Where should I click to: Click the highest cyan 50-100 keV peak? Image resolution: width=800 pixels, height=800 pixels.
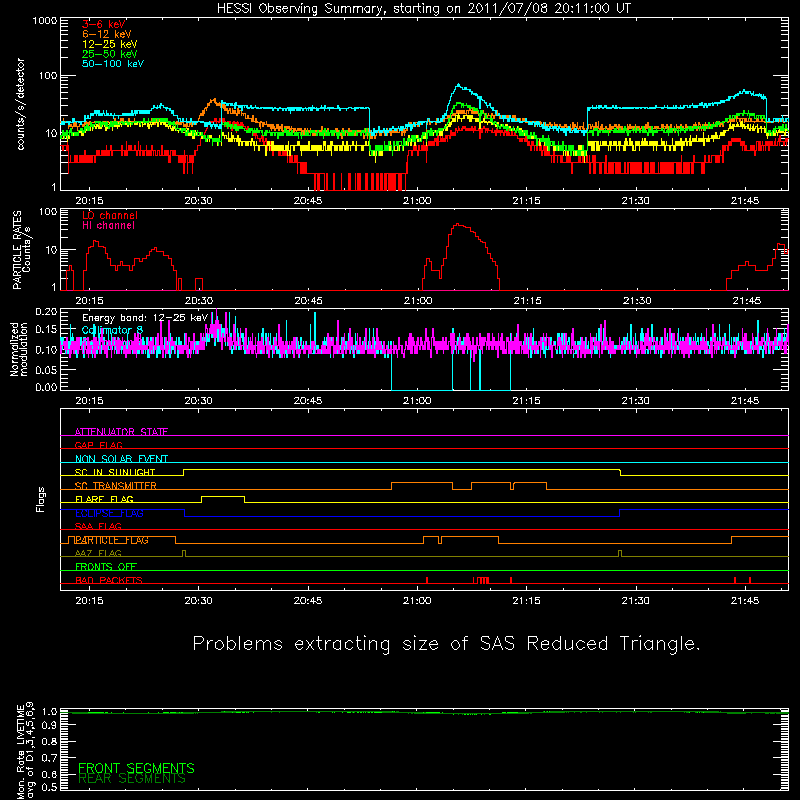(458, 85)
